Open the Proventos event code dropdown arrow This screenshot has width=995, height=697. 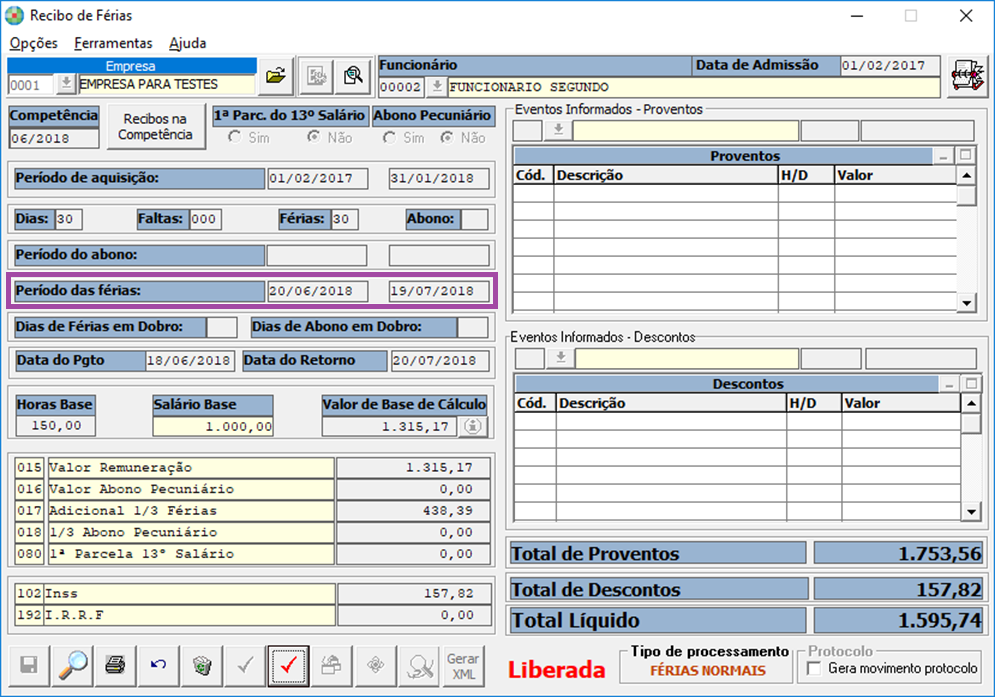click(558, 130)
